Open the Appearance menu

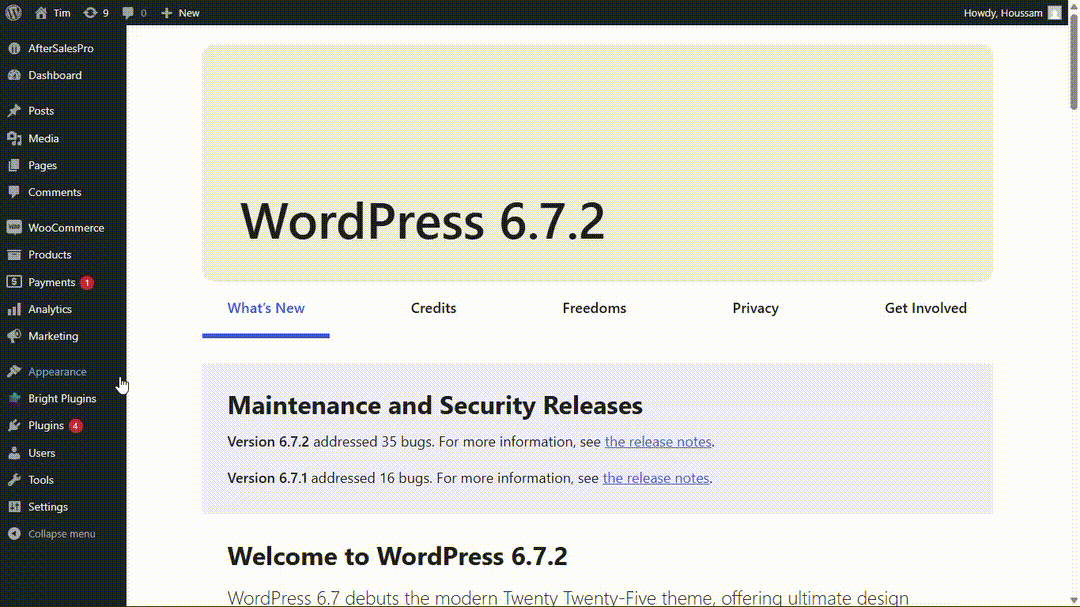pyautogui.click(x=57, y=371)
